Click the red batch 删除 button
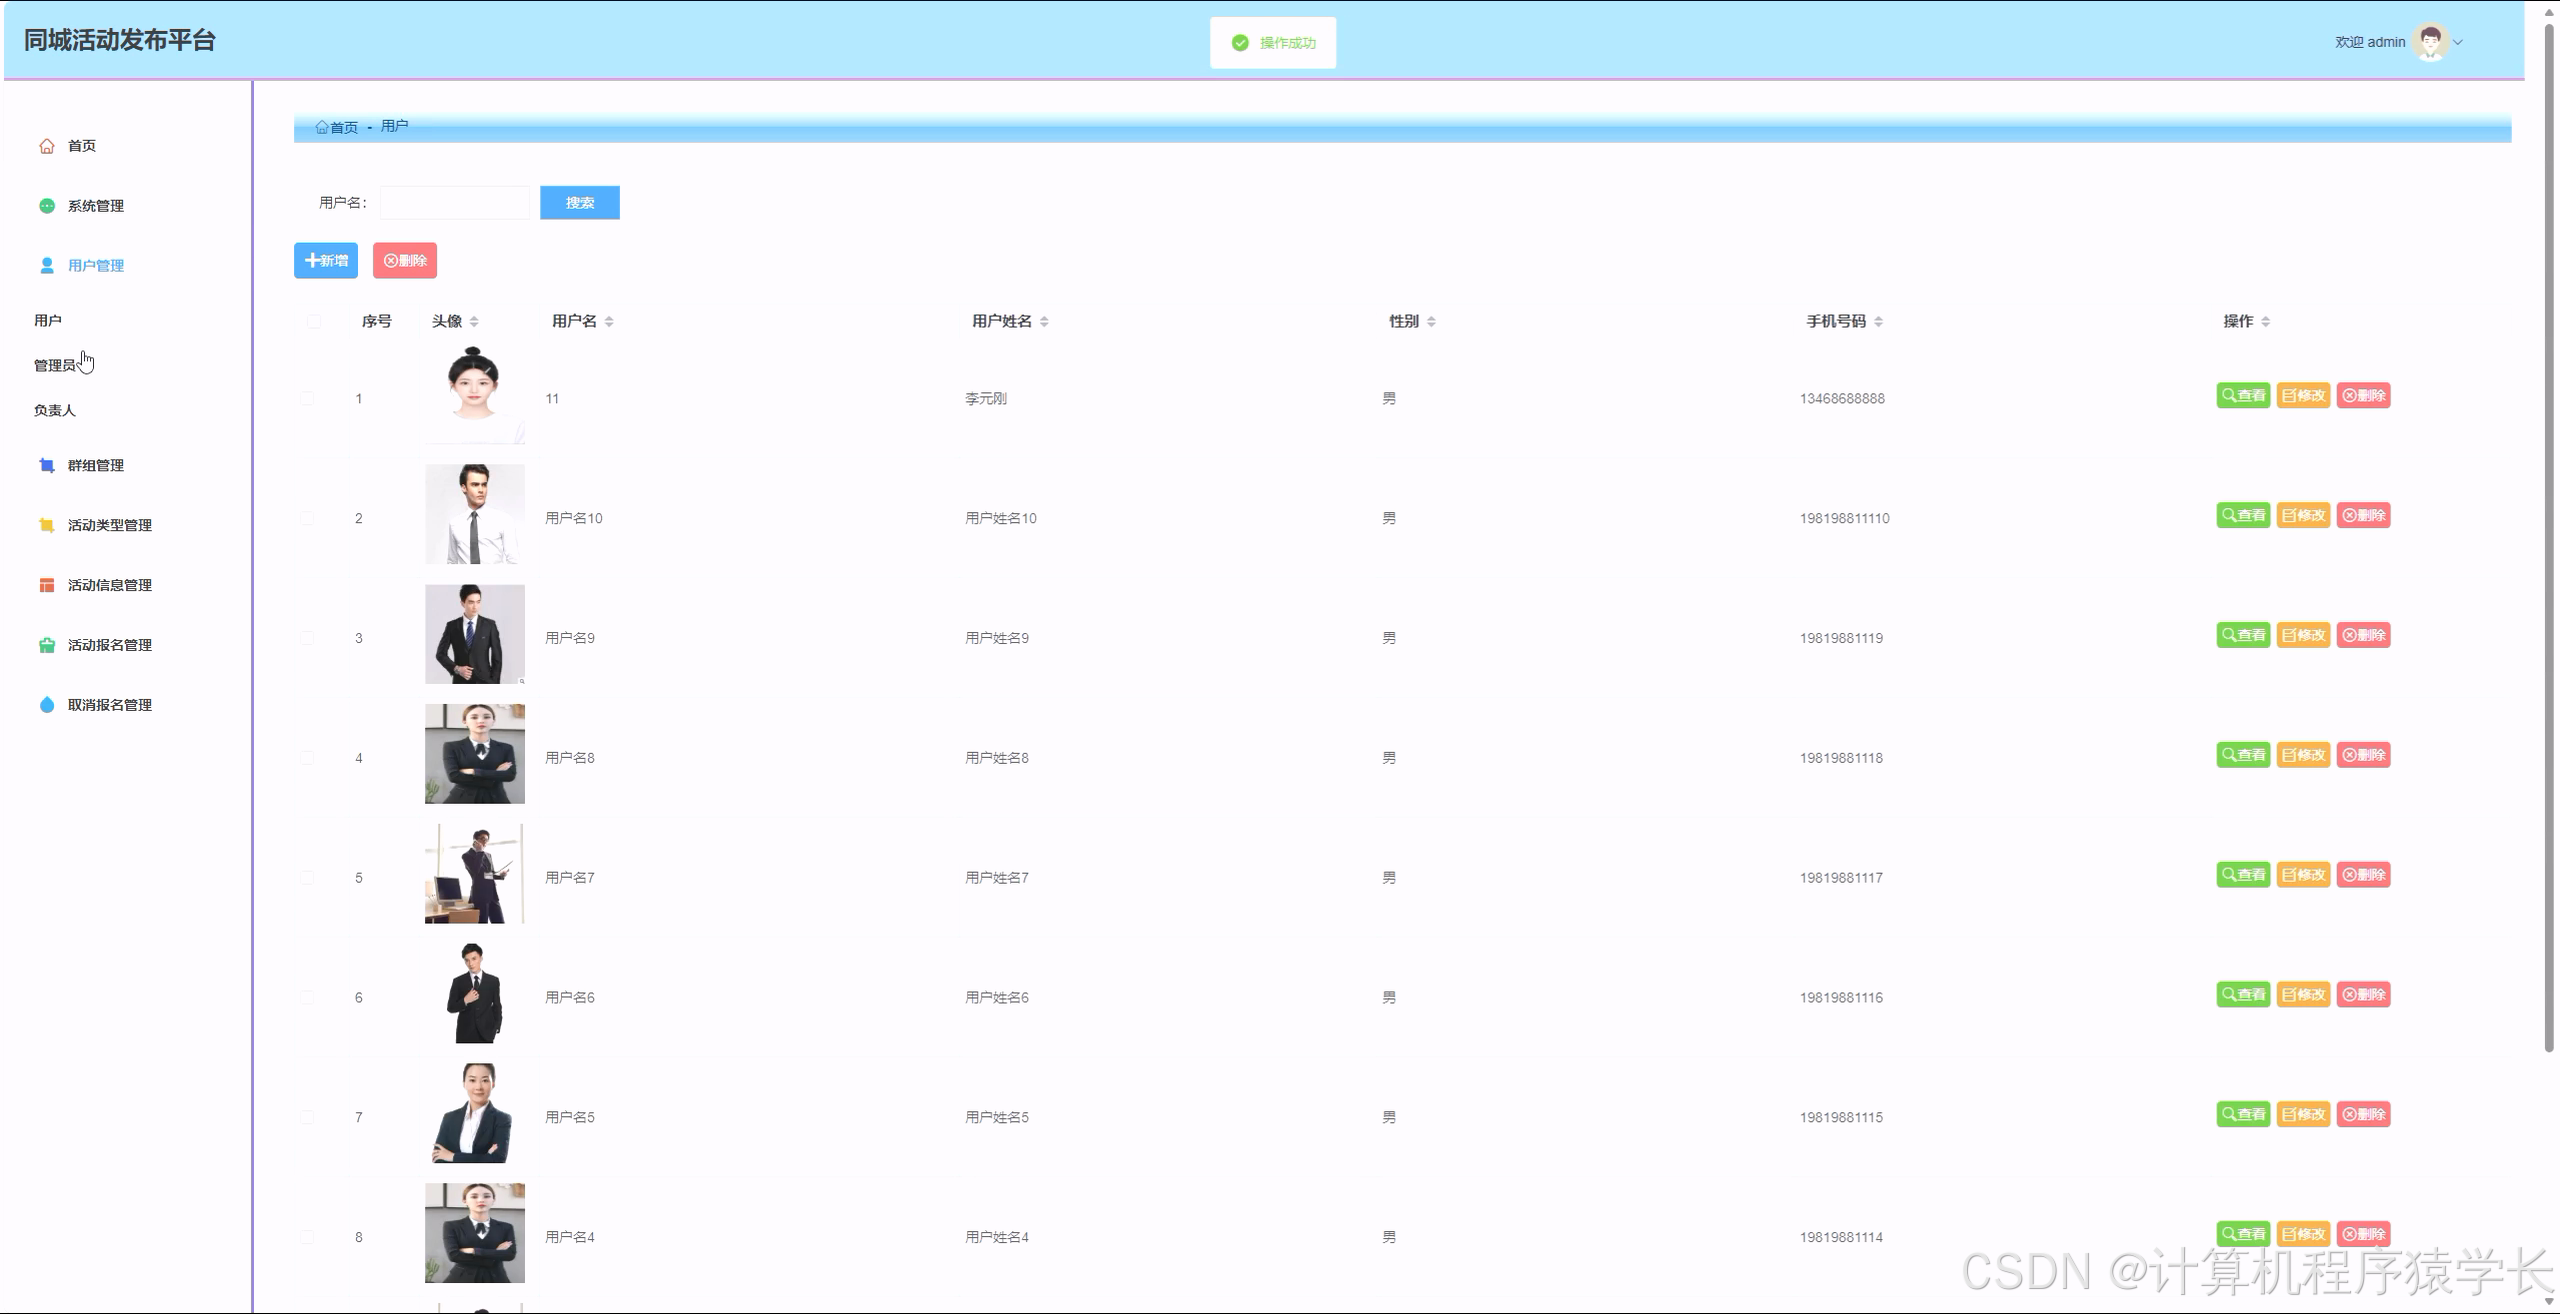Image resolution: width=2560 pixels, height=1314 pixels. (405, 261)
